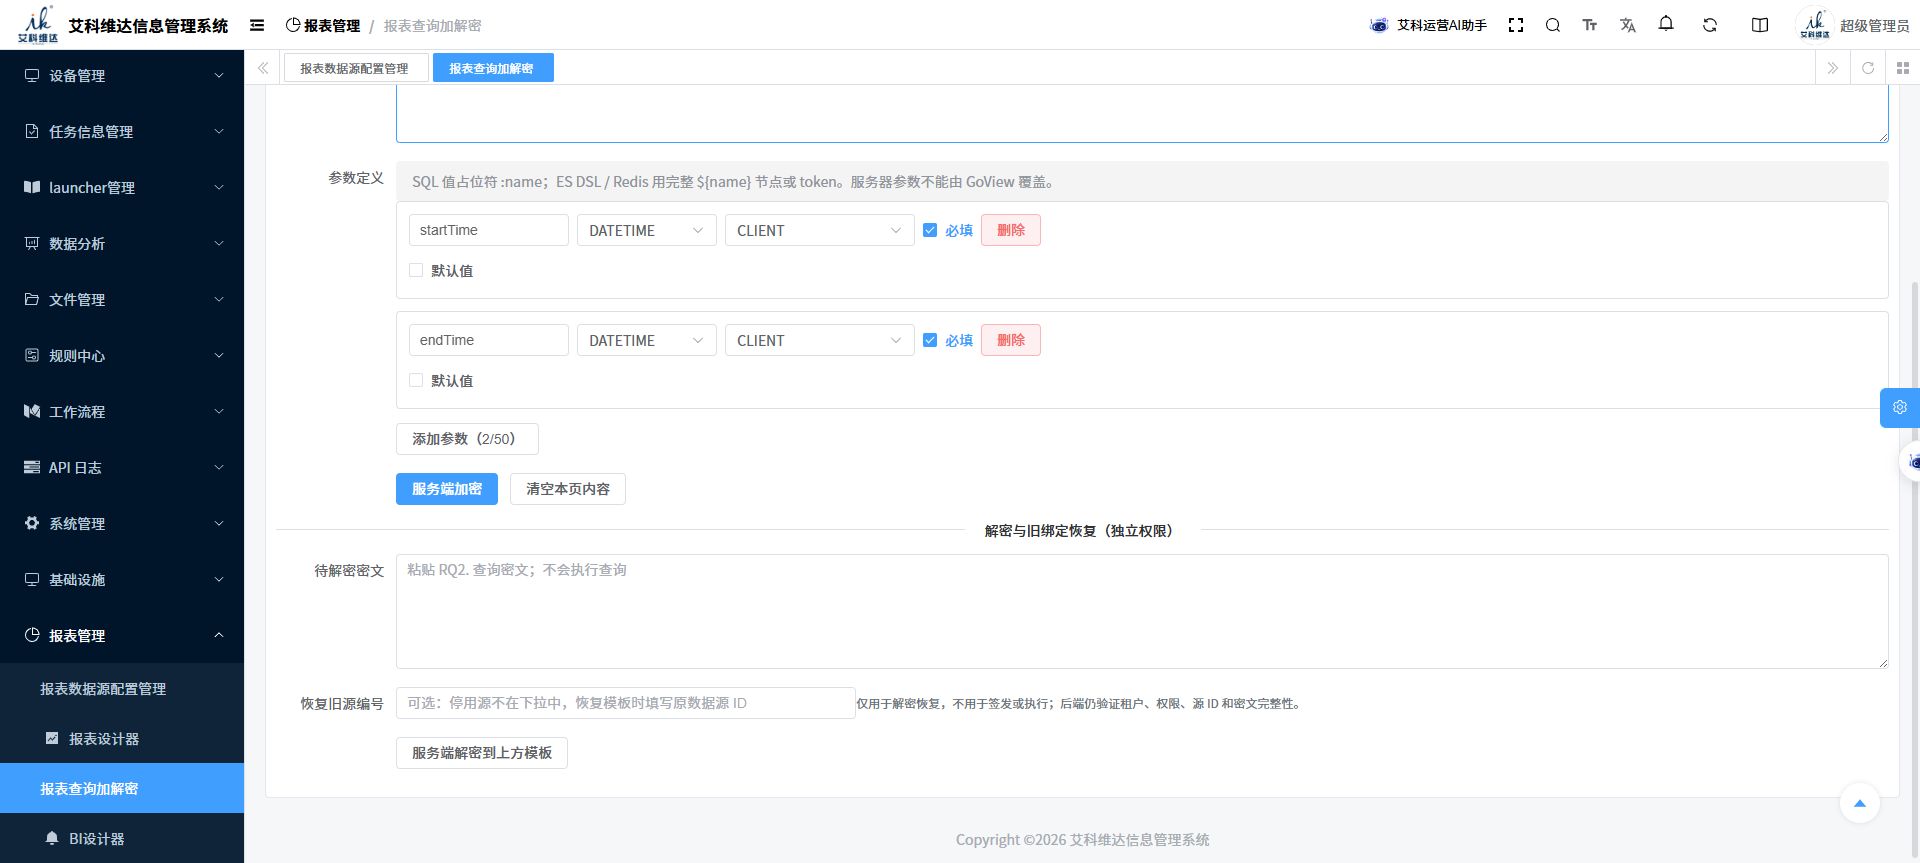Open the DATETIME type dropdown for endTime

[646, 340]
